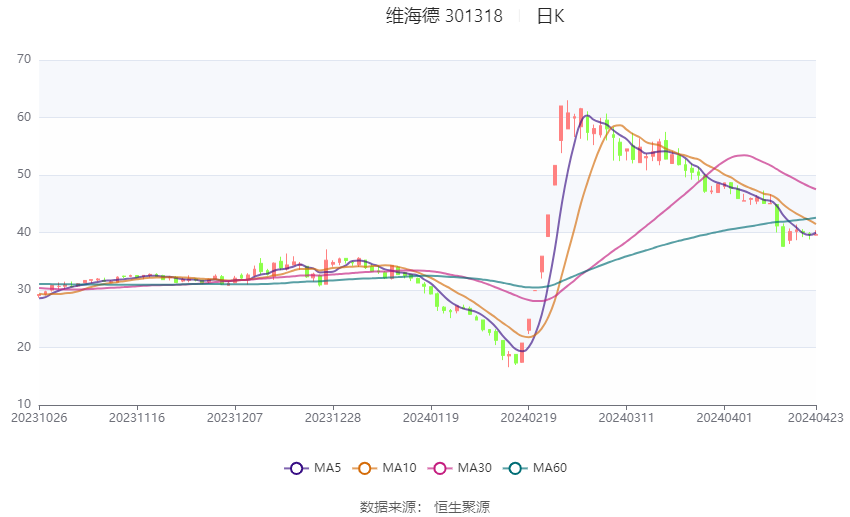The width and height of the screenshot is (850, 517).
Task: Click the 20 price axis label
Action: pyautogui.click(x=24, y=347)
